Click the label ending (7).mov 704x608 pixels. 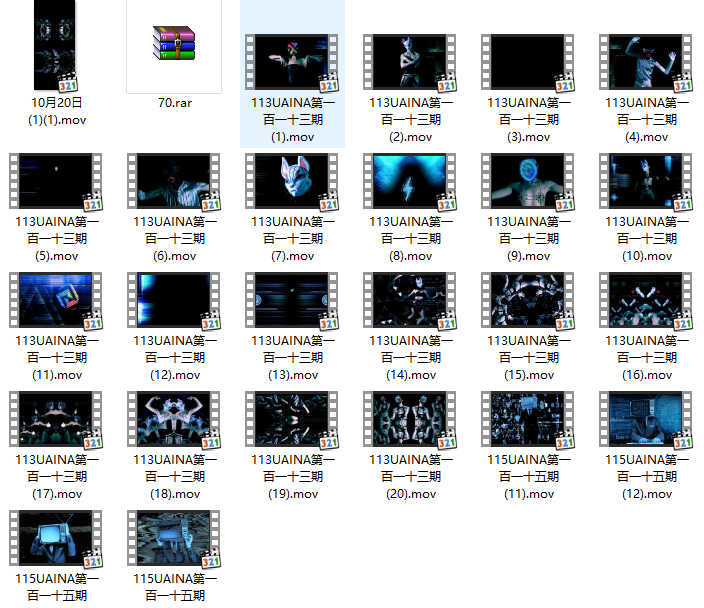293,239
